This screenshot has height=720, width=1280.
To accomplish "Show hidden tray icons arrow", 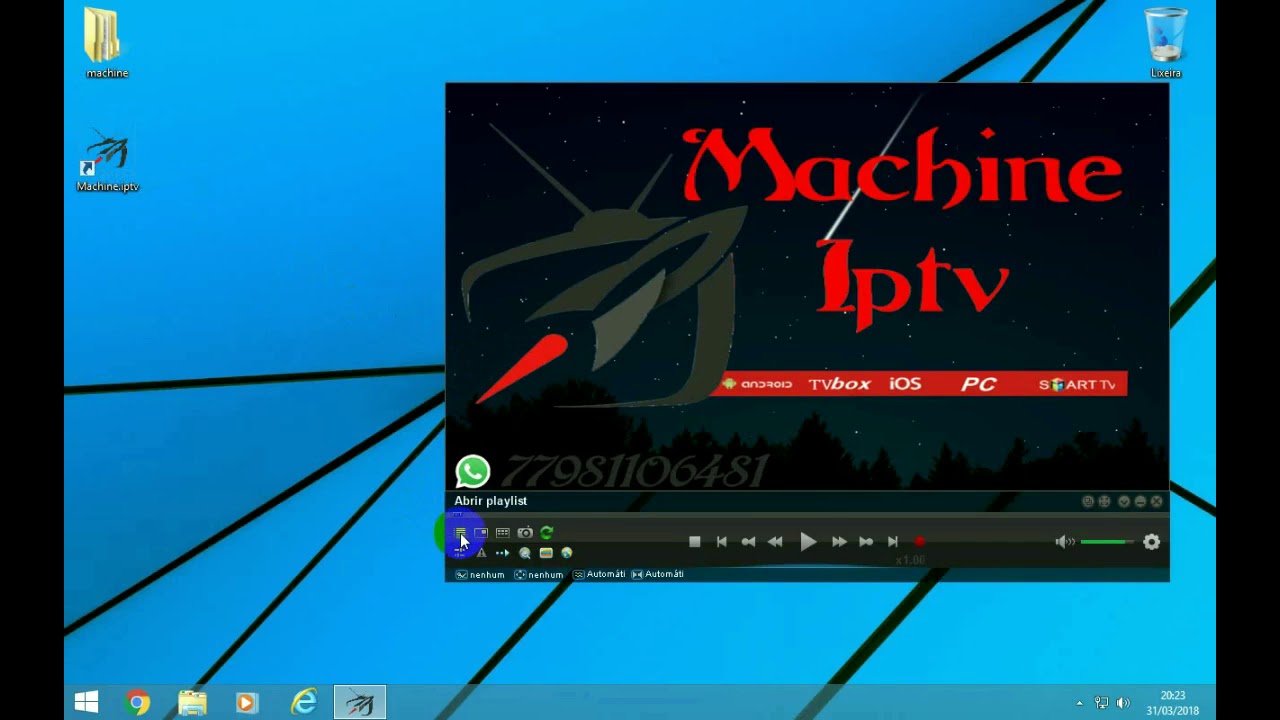I will click(1079, 704).
